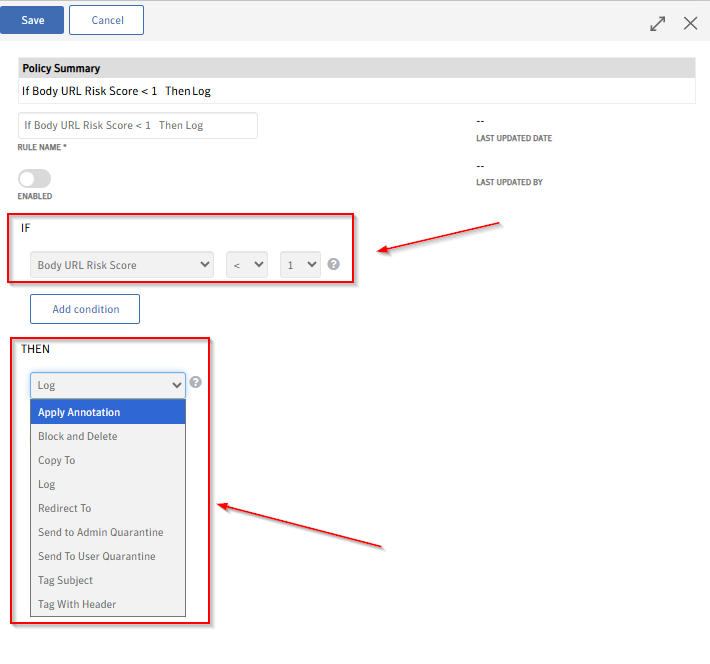Click help icon beside THEN action dropdown
This screenshot has height=664, width=710.
(196, 382)
